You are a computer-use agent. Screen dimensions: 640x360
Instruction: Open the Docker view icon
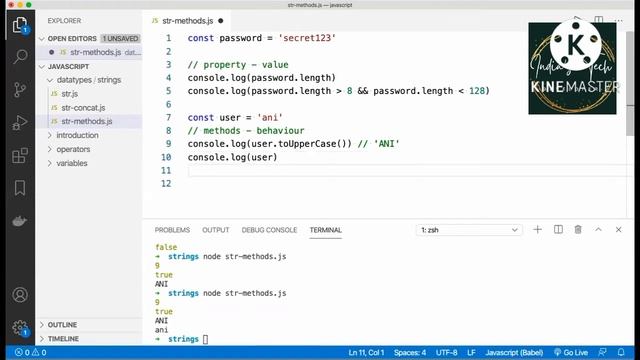pyautogui.click(x=20, y=221)
